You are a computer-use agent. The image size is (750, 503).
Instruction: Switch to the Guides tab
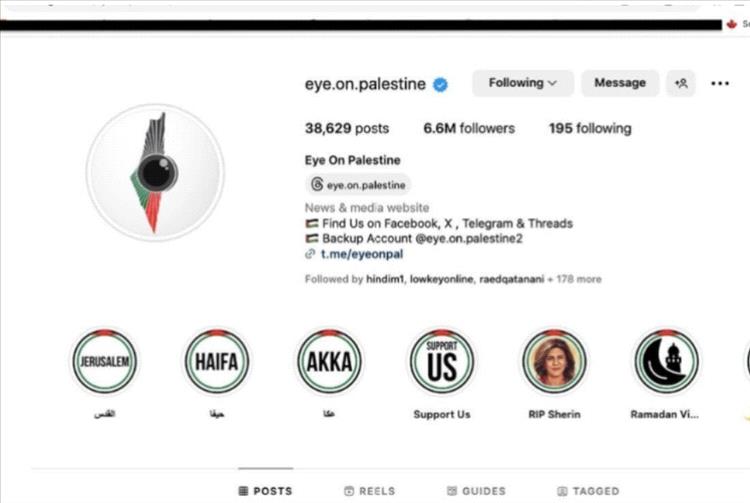click(x=476, y=491)
